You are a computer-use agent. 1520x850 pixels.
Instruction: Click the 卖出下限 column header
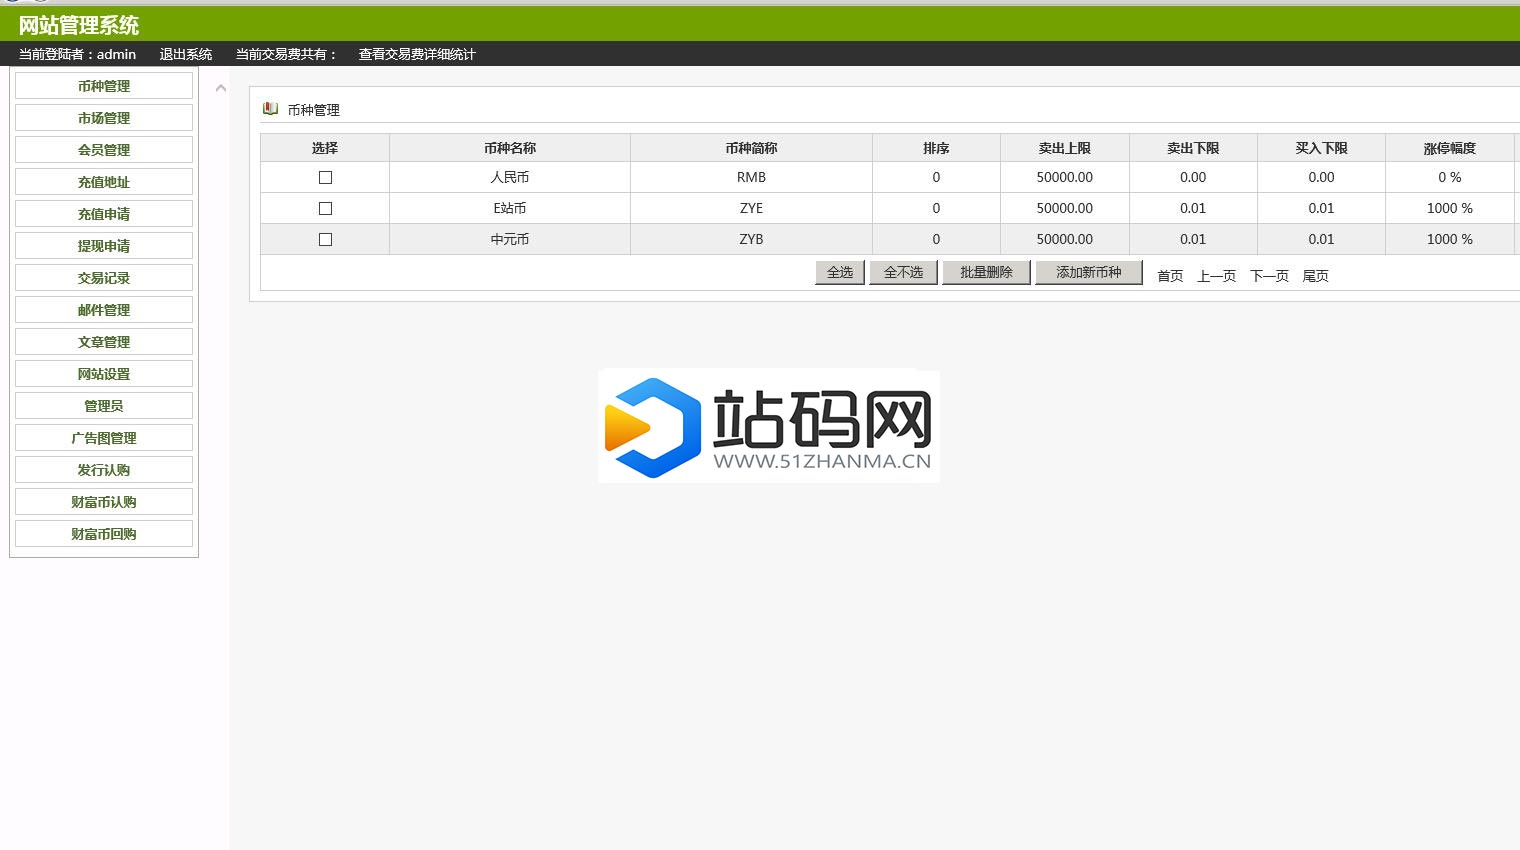[1193, 148]
